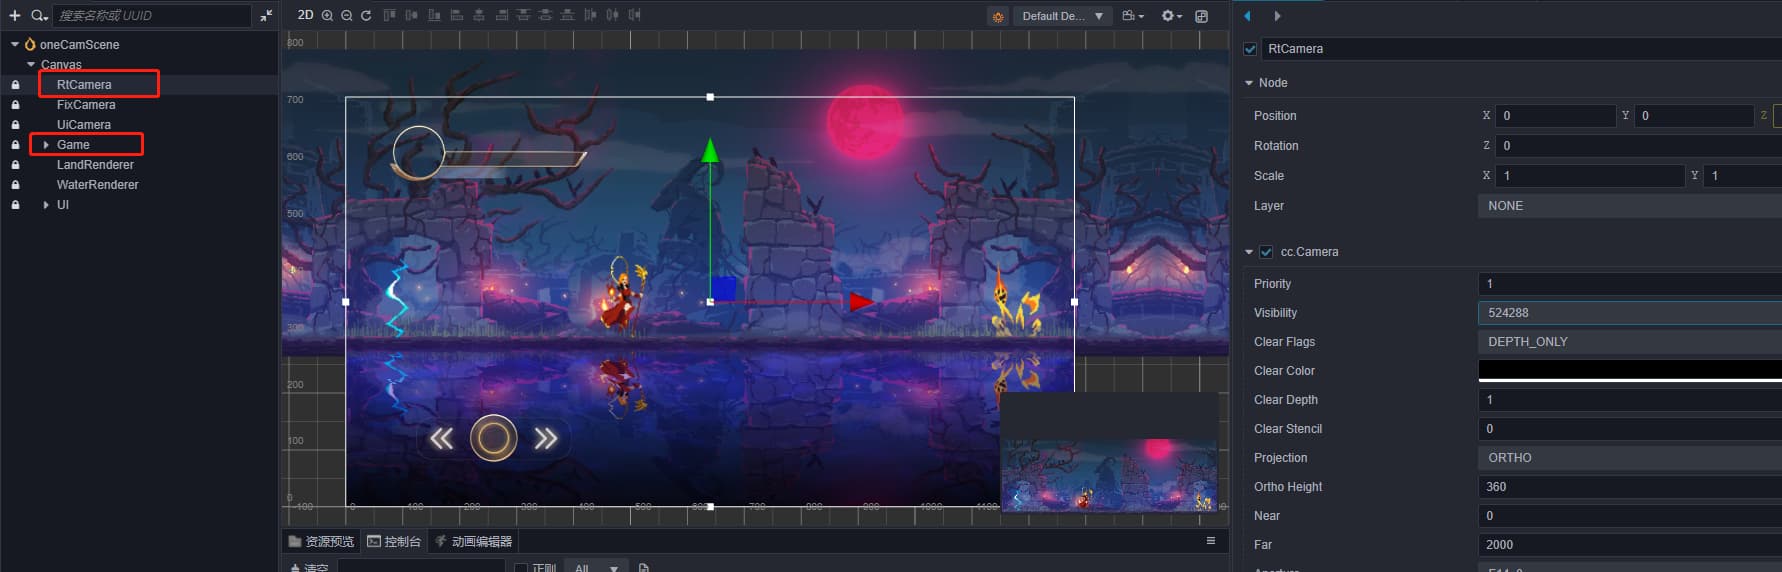Zoom out the scene view
Screen dimensions: 1782x572
point(346,16)
